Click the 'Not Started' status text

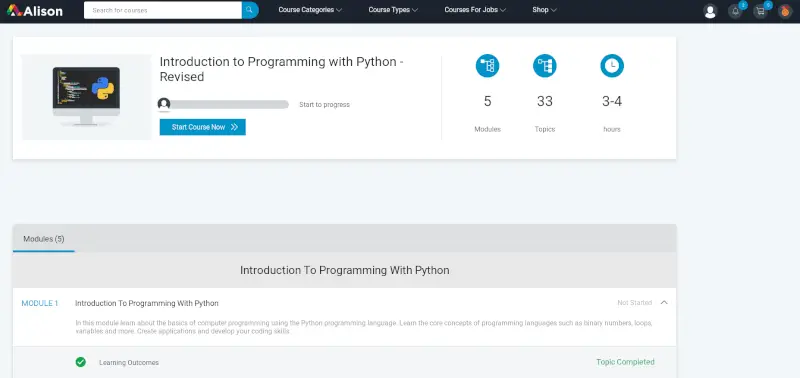[x=635, y=303]
